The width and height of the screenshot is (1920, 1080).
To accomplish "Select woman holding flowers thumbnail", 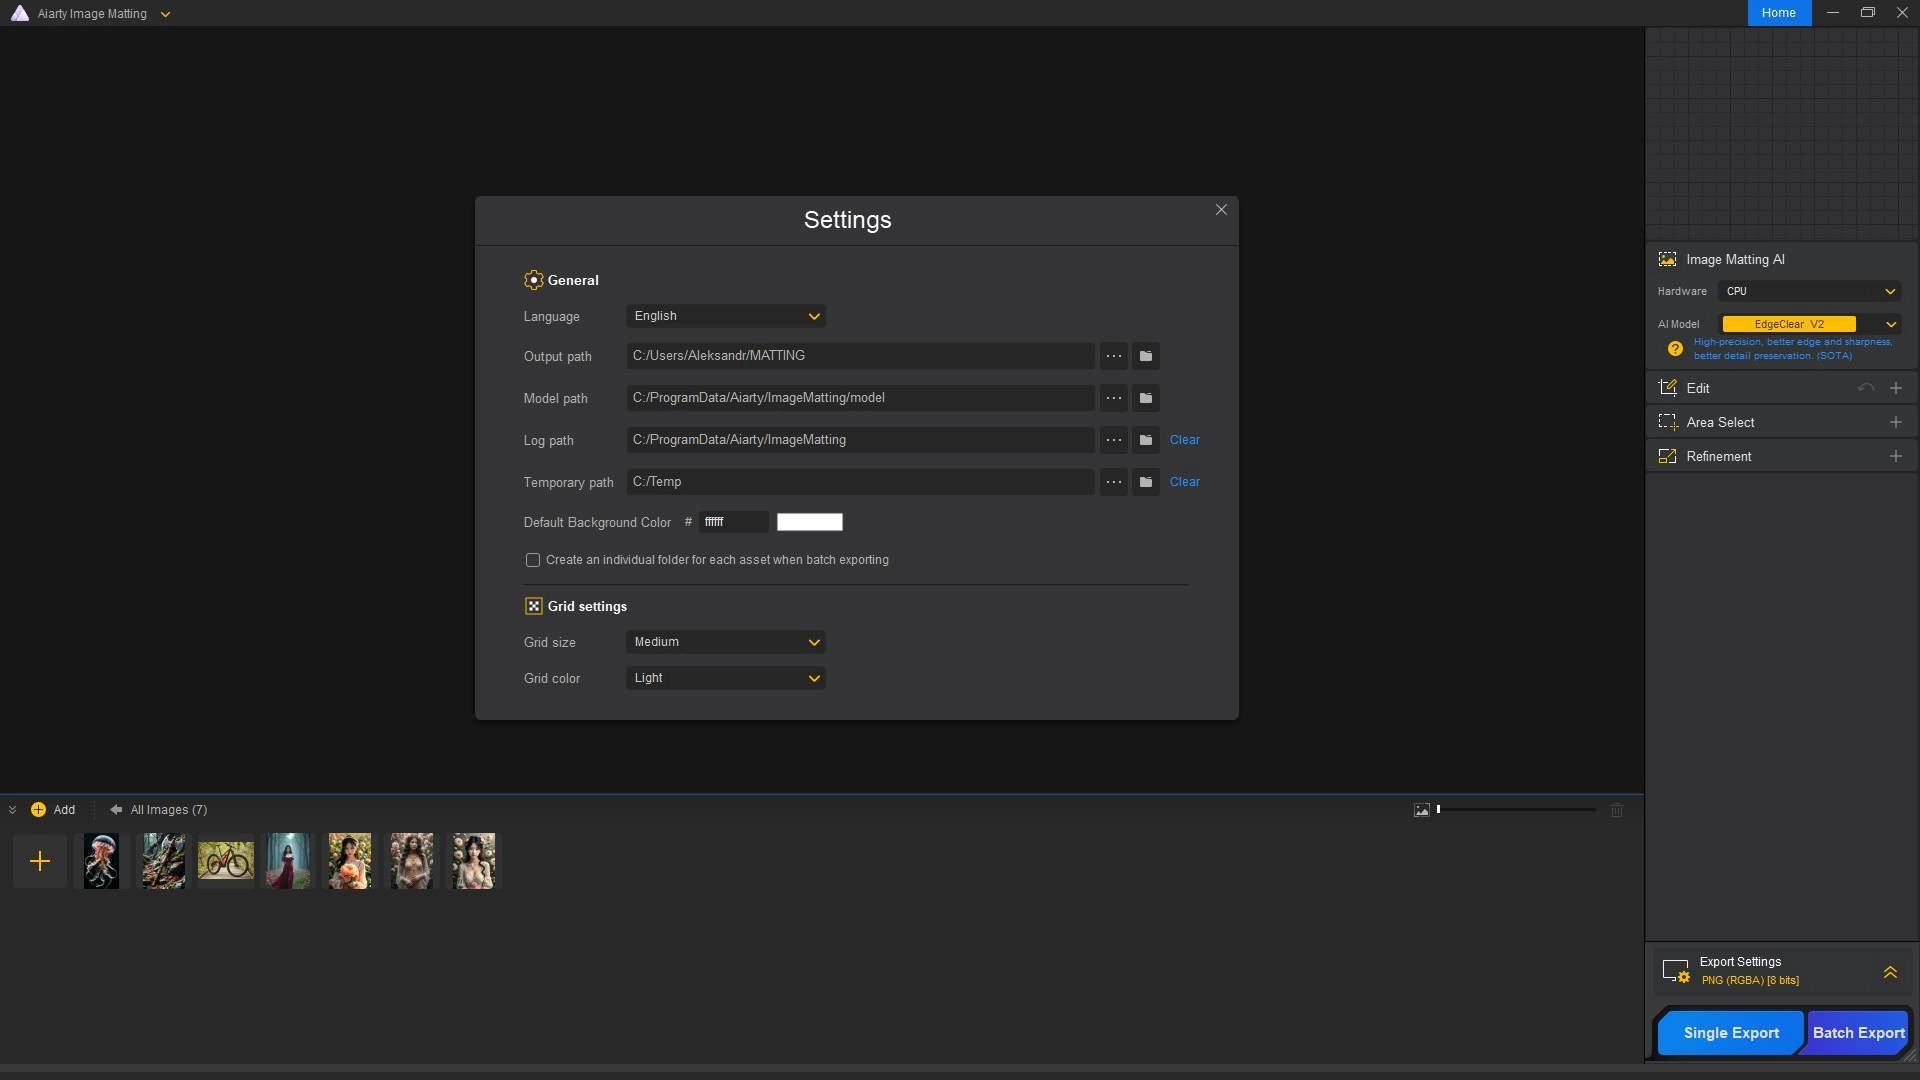I will pos(349,861).
